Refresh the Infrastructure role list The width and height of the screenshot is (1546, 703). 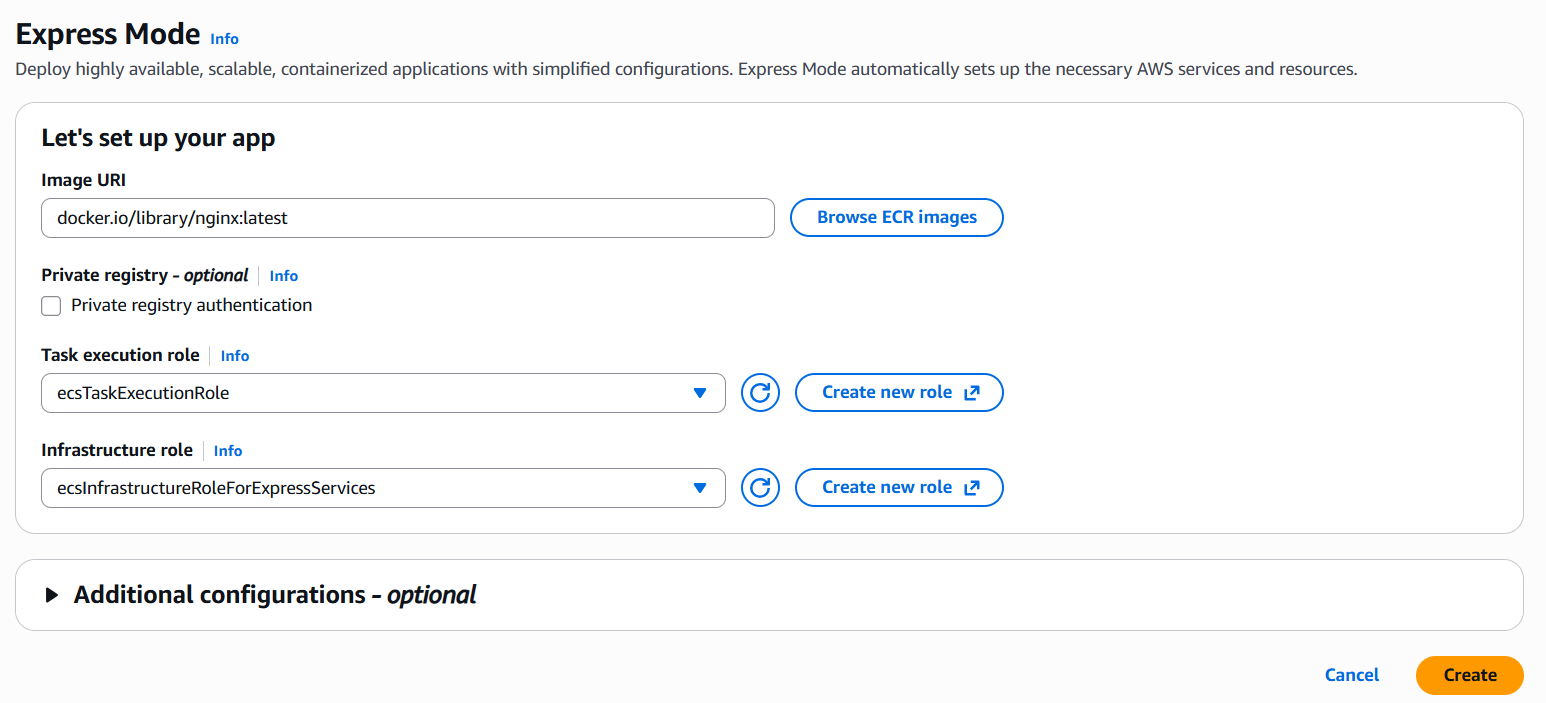[760, 488]
